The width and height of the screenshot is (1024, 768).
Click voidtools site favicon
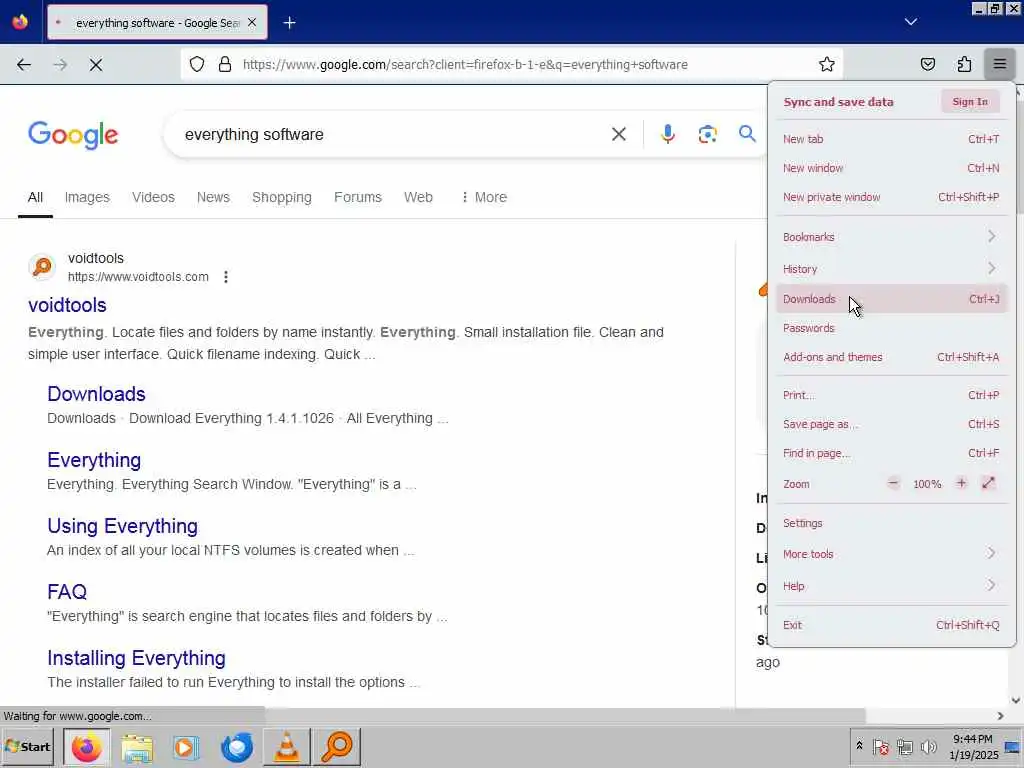[42, 266]
